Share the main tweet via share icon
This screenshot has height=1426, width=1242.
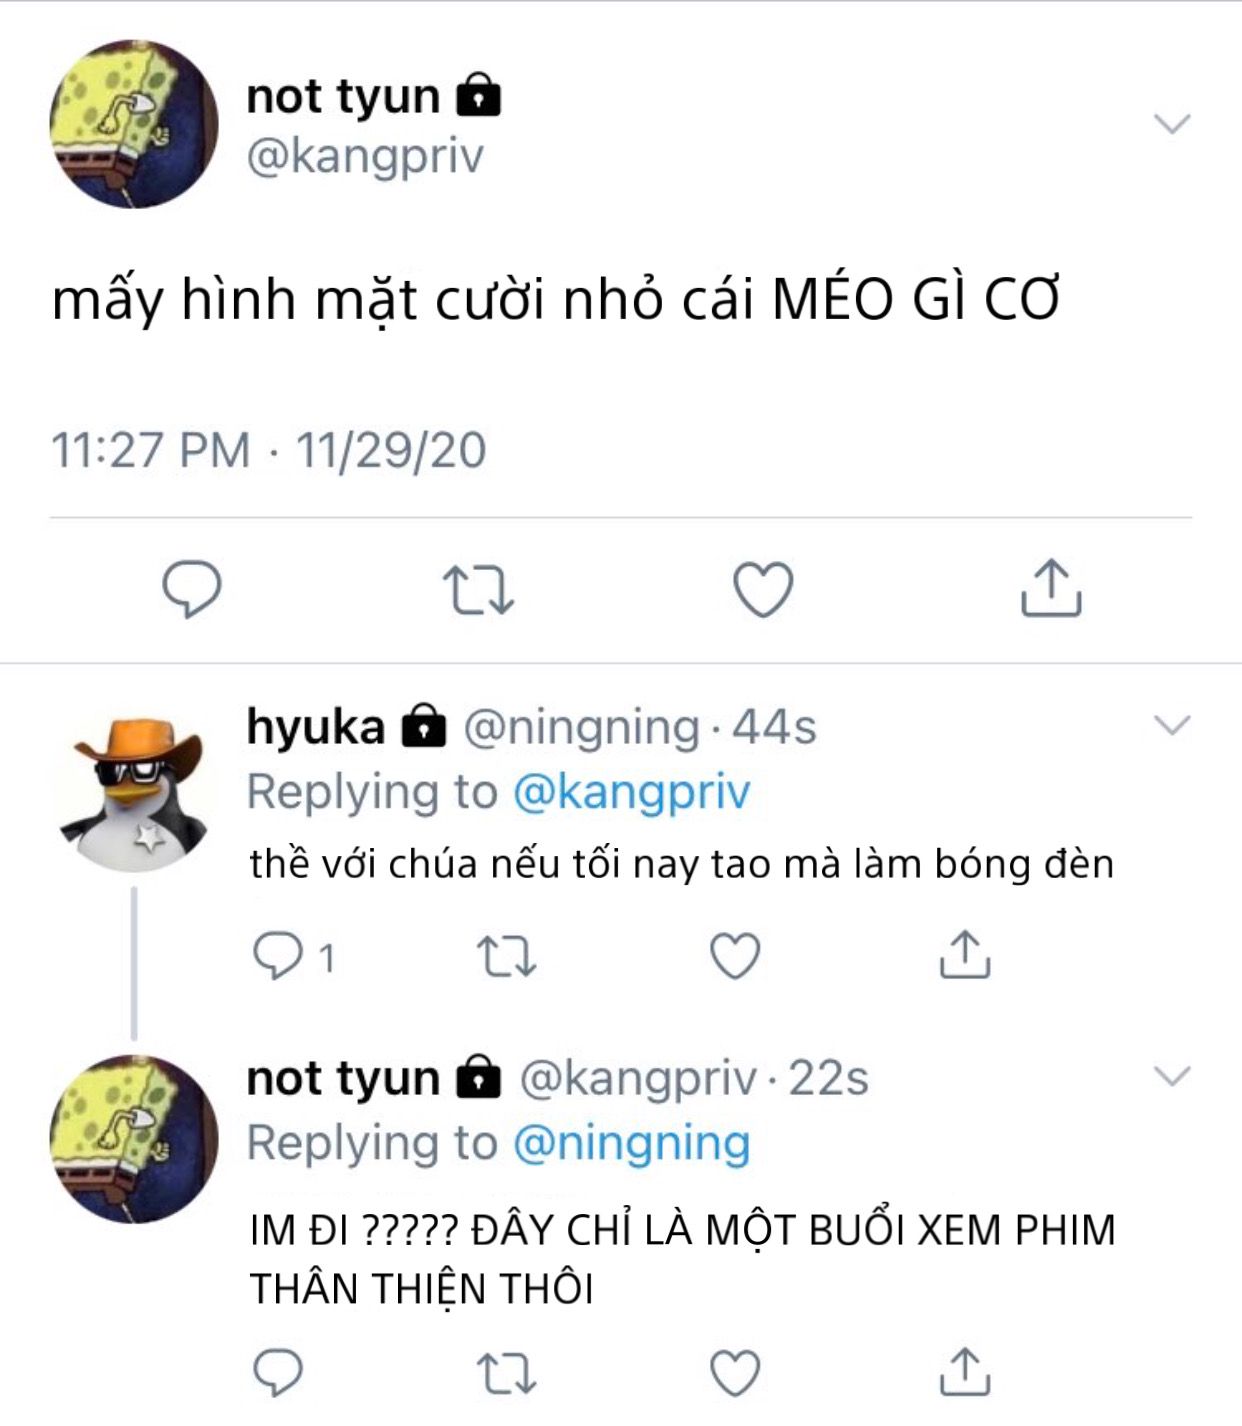tap(1051, 587)
